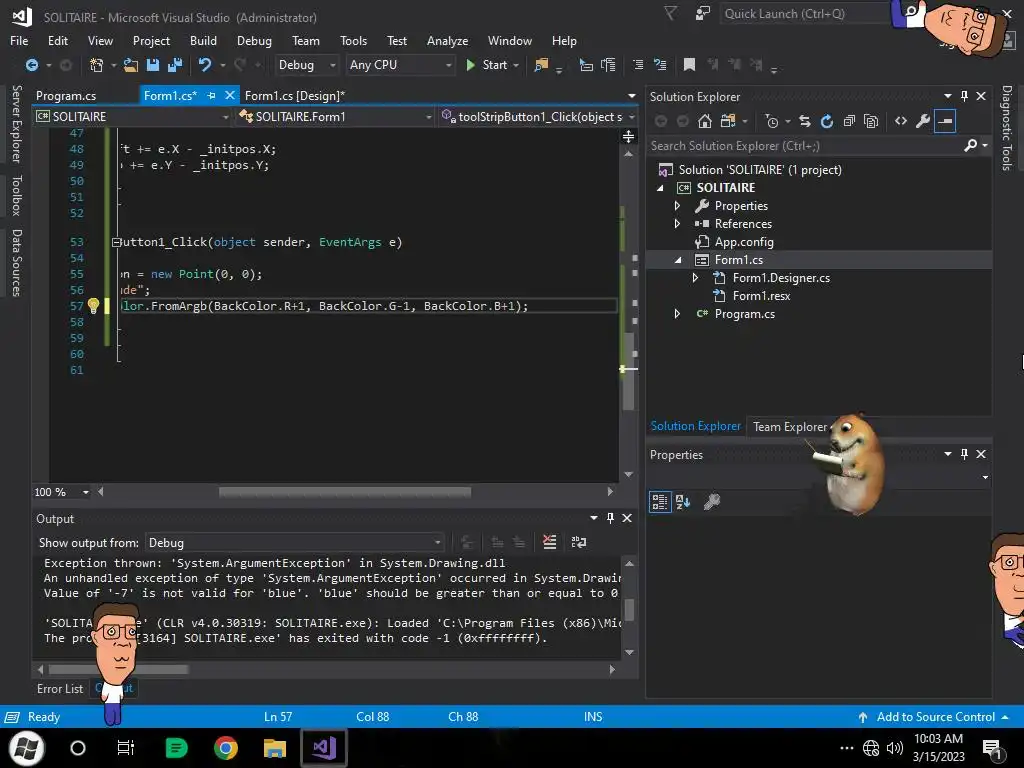1024x768 pixels.
Task: Clear All output with the red X lines icon
Action: coord(550,542)
